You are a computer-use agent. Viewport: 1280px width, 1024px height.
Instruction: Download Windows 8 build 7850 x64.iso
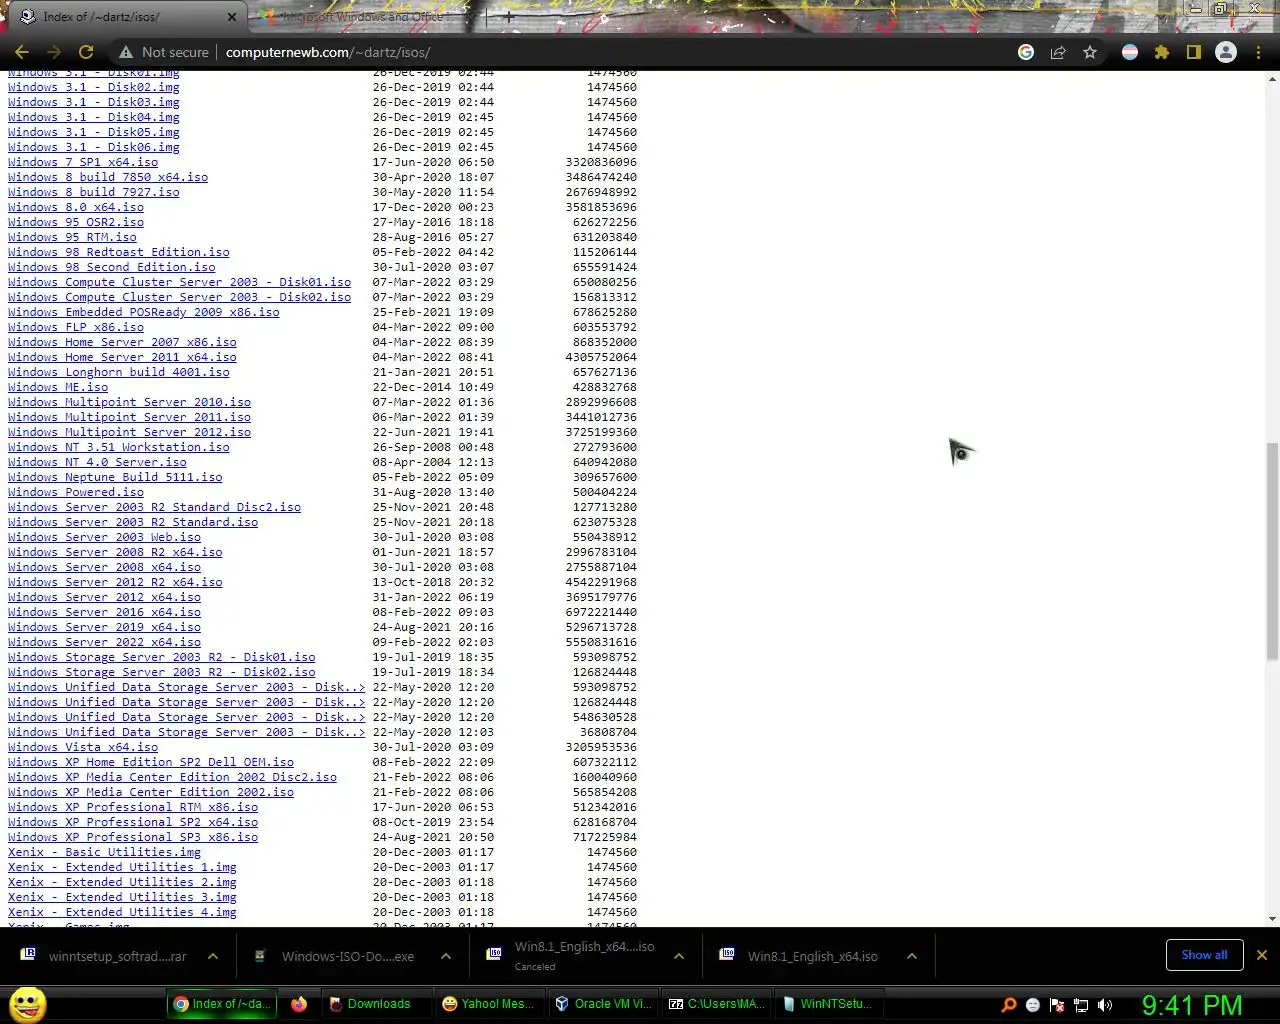tap(108, 177)
